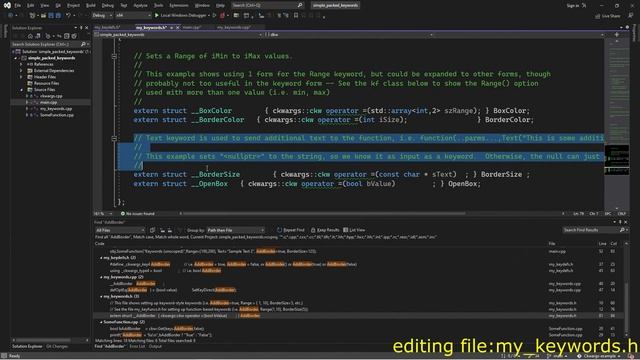Click the Repeat Find button
Viewport: 640px width, 360px height.
(x=291, y=230)
